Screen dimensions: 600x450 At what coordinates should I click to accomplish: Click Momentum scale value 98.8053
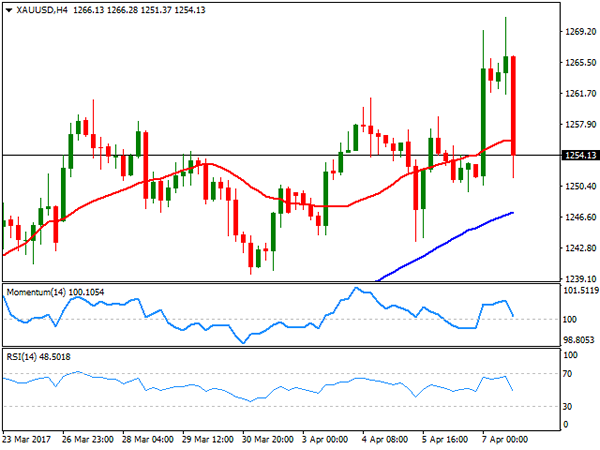(x=579, y=340)
